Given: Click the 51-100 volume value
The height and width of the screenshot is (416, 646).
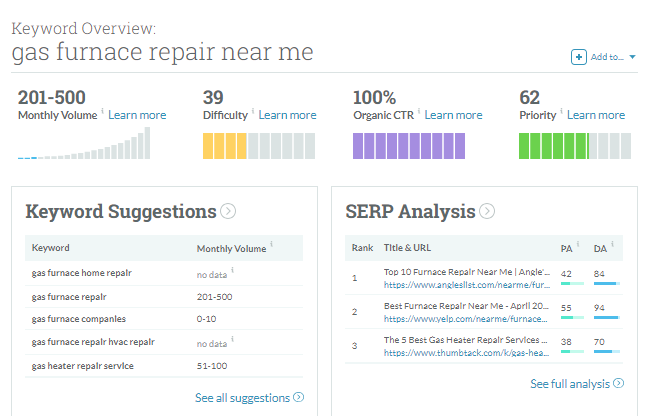Looking at the screenshot, I should coord(212,366).
